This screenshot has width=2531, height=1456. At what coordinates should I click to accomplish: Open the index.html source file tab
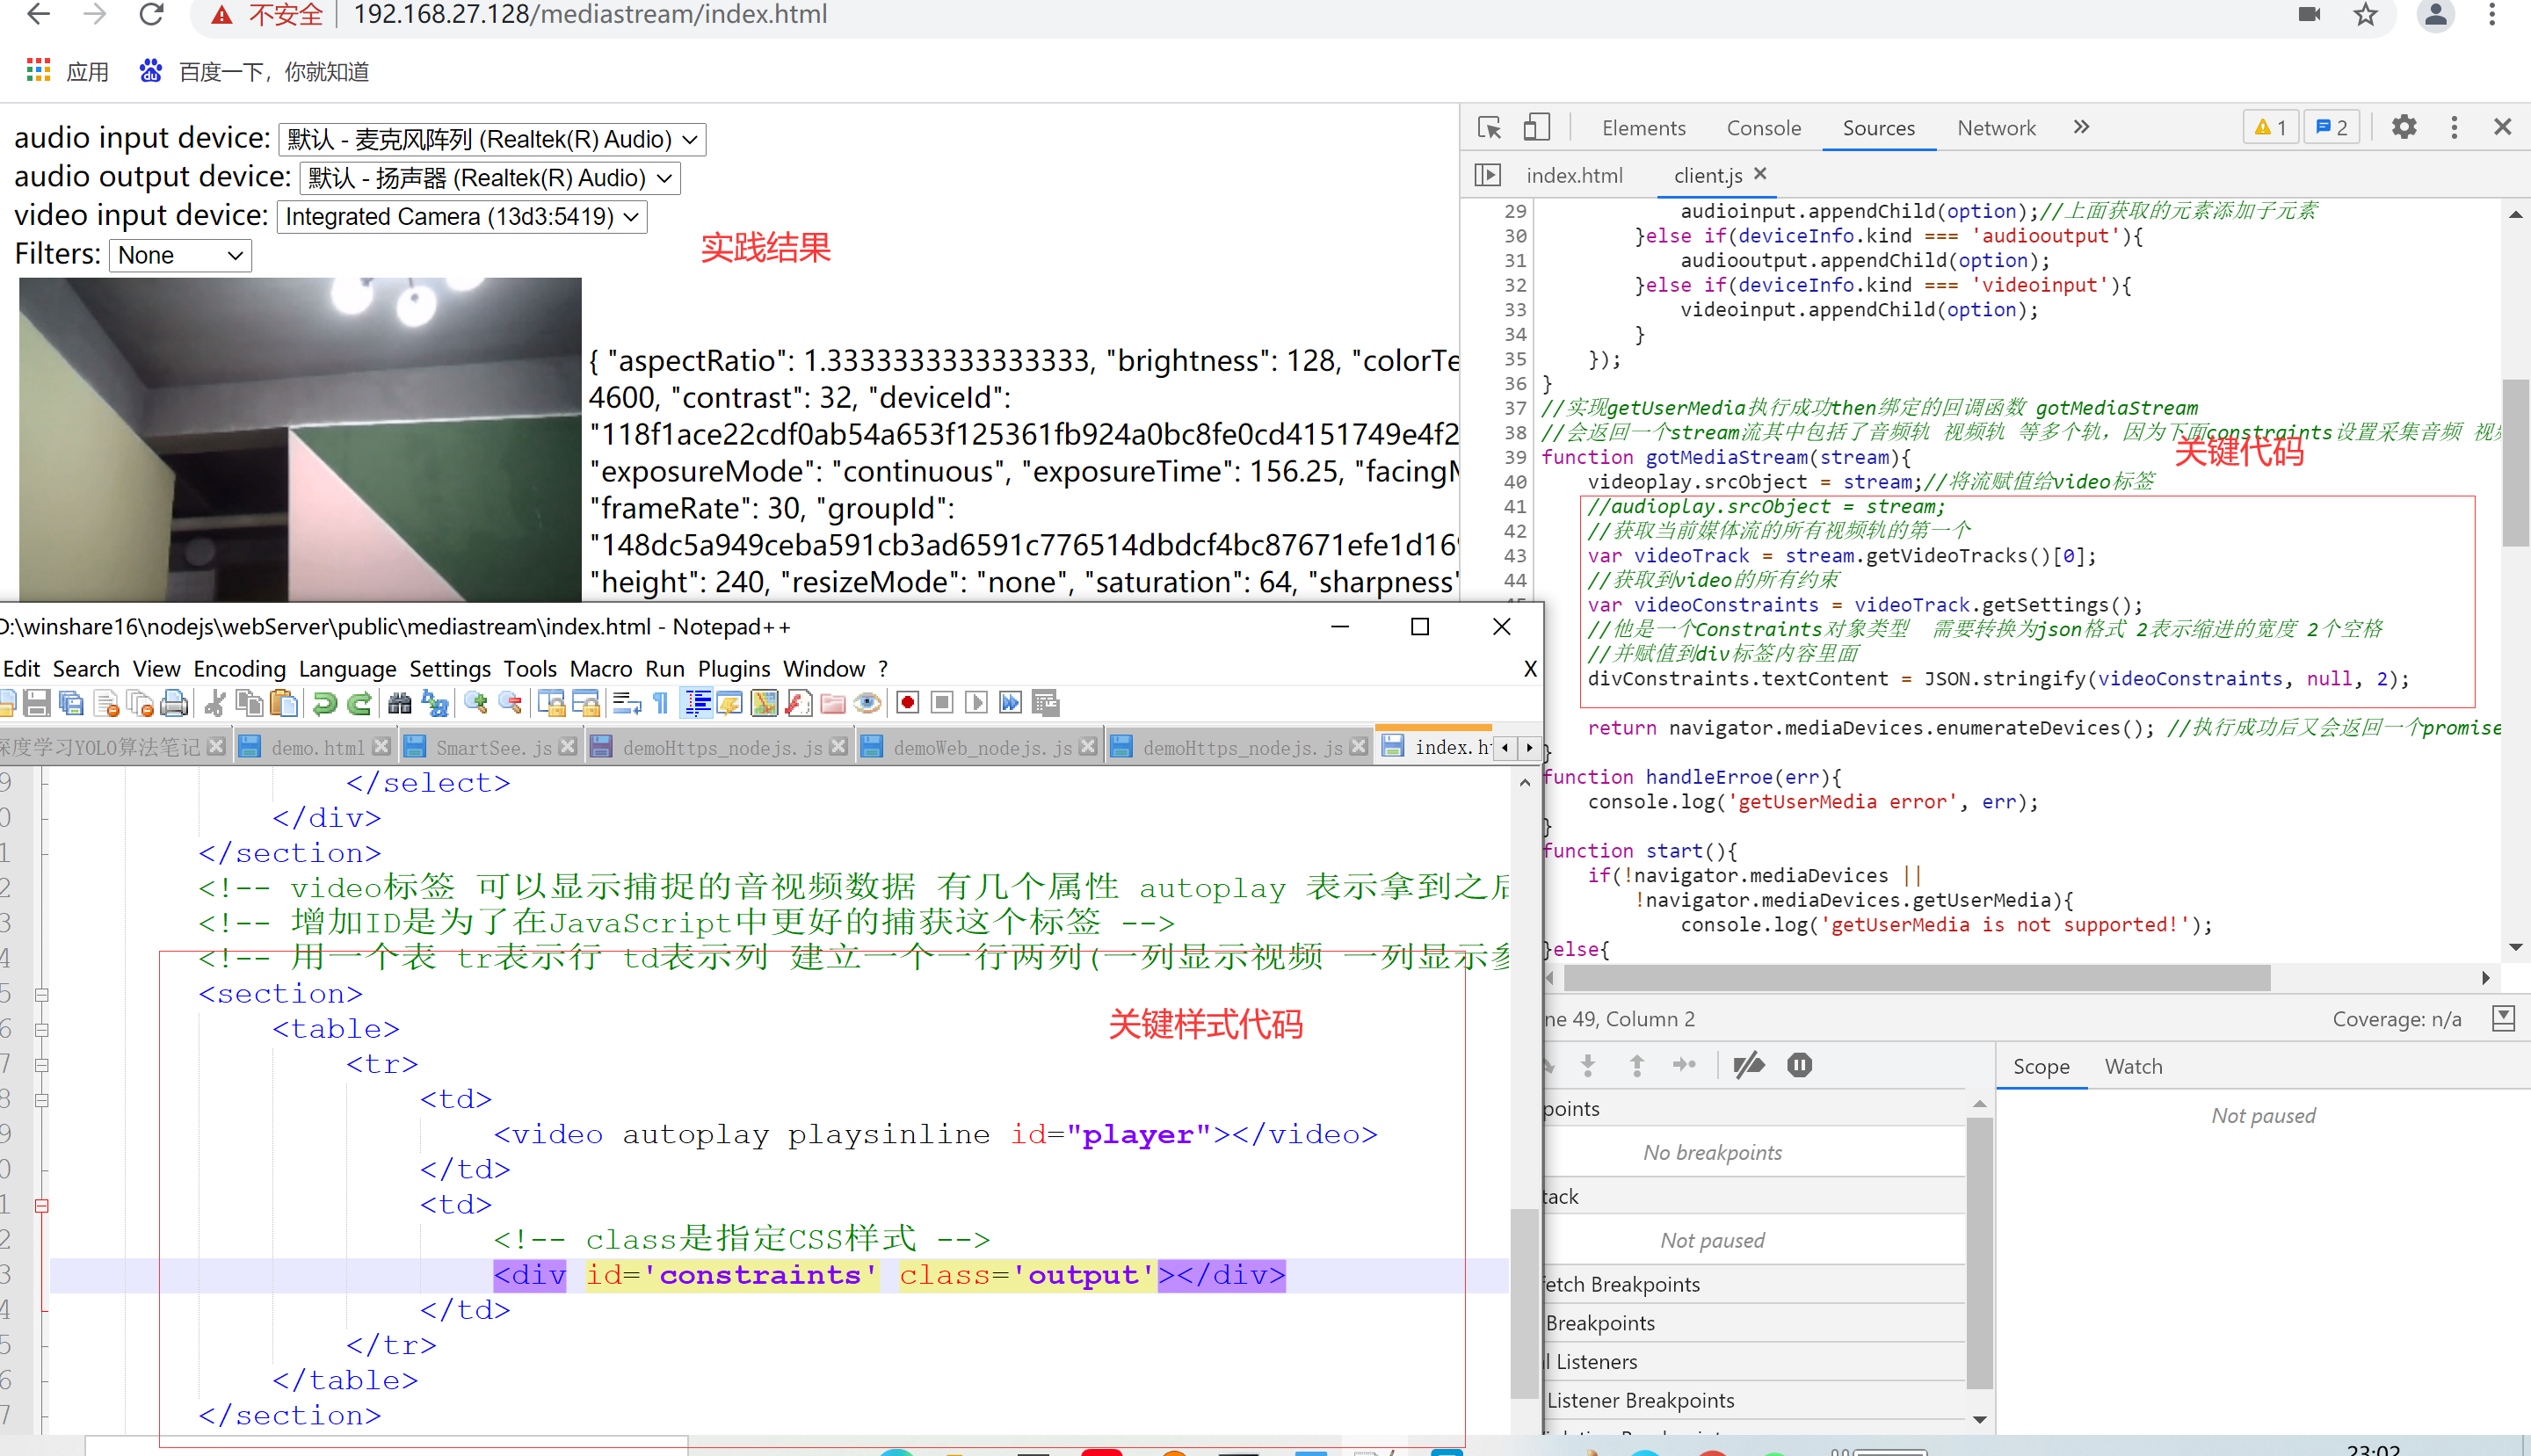click(1574, 175)
